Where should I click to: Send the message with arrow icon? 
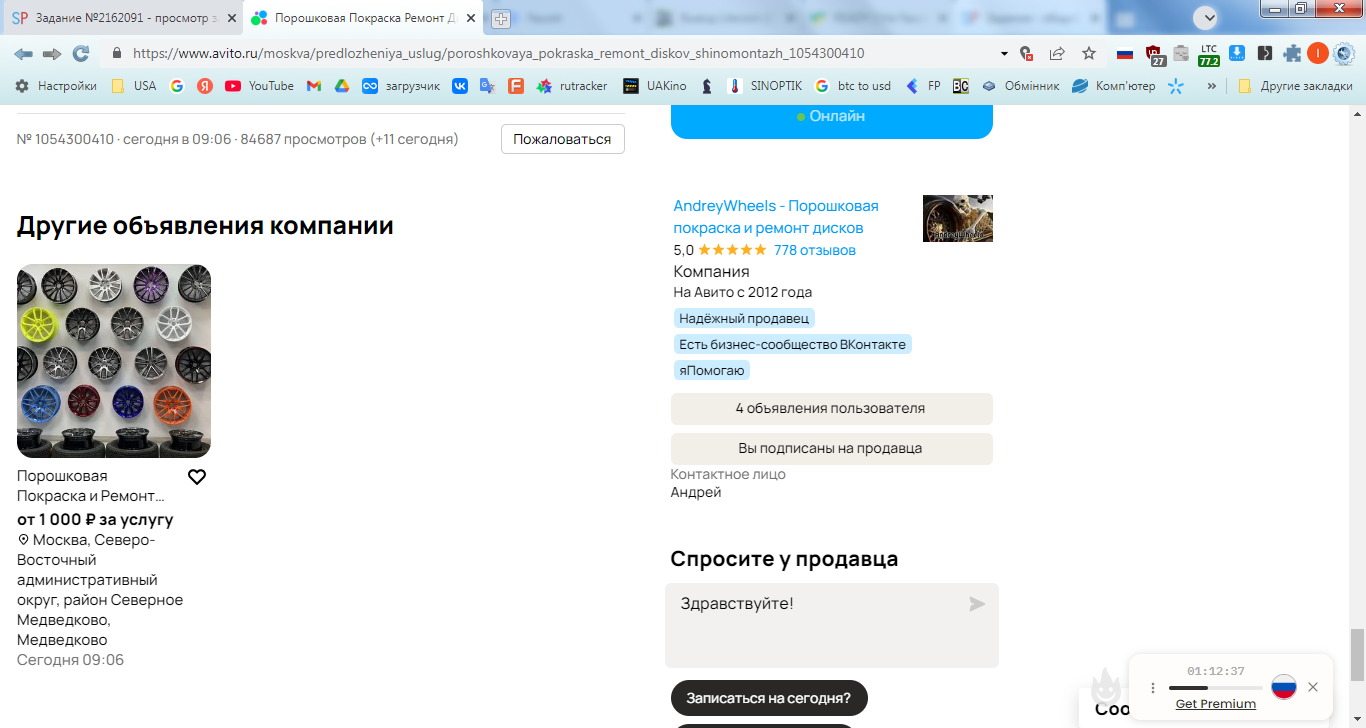[977, 604]
